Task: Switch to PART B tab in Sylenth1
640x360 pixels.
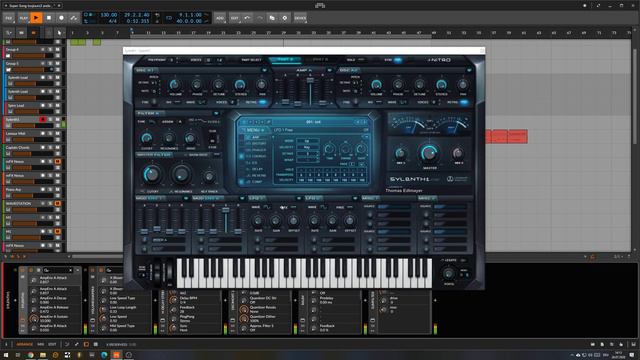Action: pos(320,60)
